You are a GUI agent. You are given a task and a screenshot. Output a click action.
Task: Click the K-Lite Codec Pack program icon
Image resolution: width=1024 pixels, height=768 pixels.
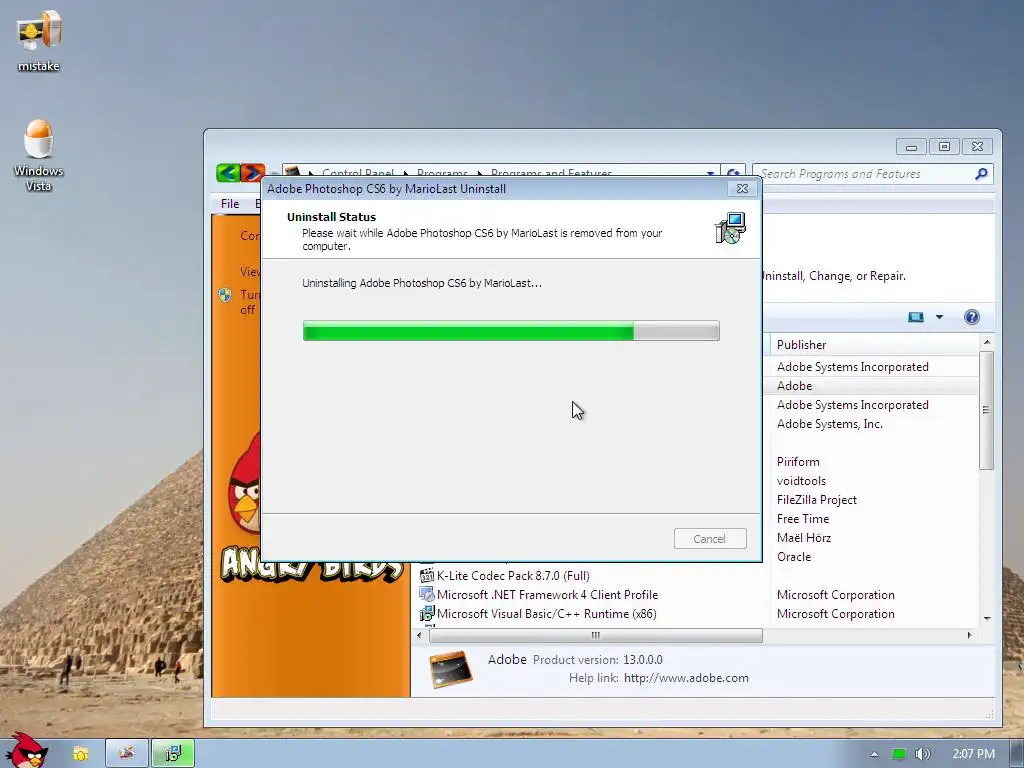click(x=426, y=575)
